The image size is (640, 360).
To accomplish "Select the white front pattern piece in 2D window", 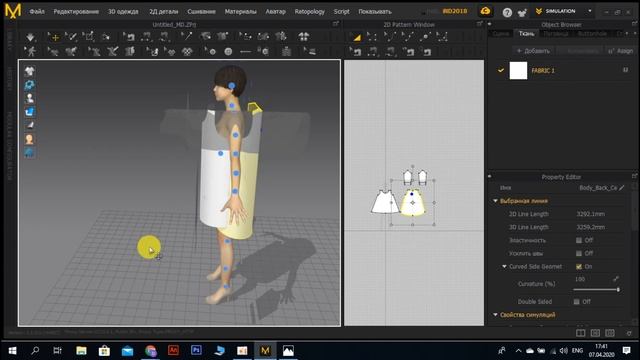I will [x=385, y=202].
